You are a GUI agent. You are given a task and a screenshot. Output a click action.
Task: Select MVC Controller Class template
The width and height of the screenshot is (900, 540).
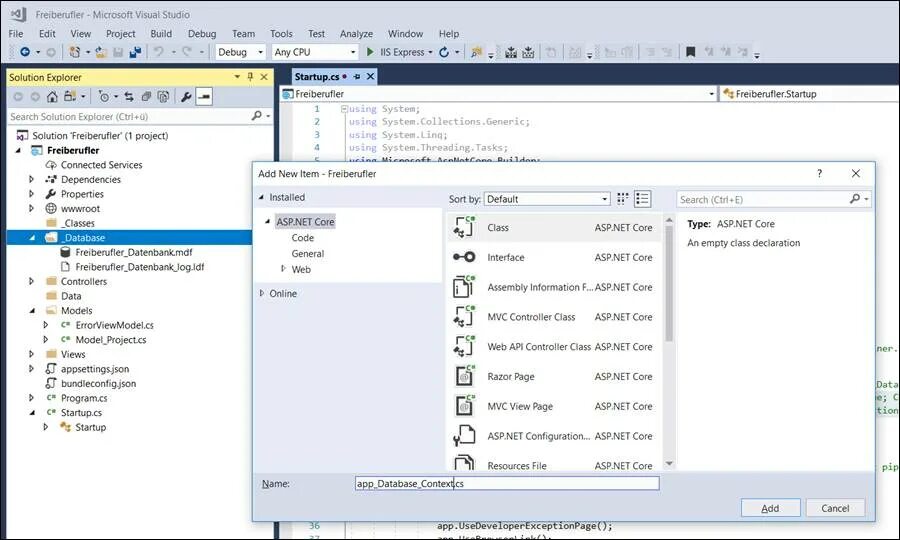pos(554,317)
